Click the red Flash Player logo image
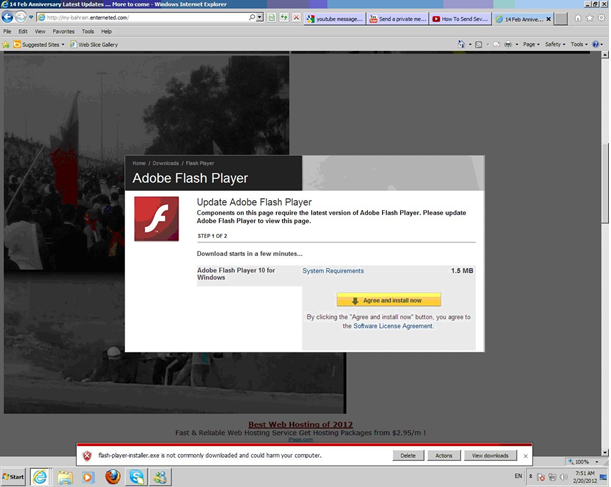 pyautogui.click(x=157, y=219)
